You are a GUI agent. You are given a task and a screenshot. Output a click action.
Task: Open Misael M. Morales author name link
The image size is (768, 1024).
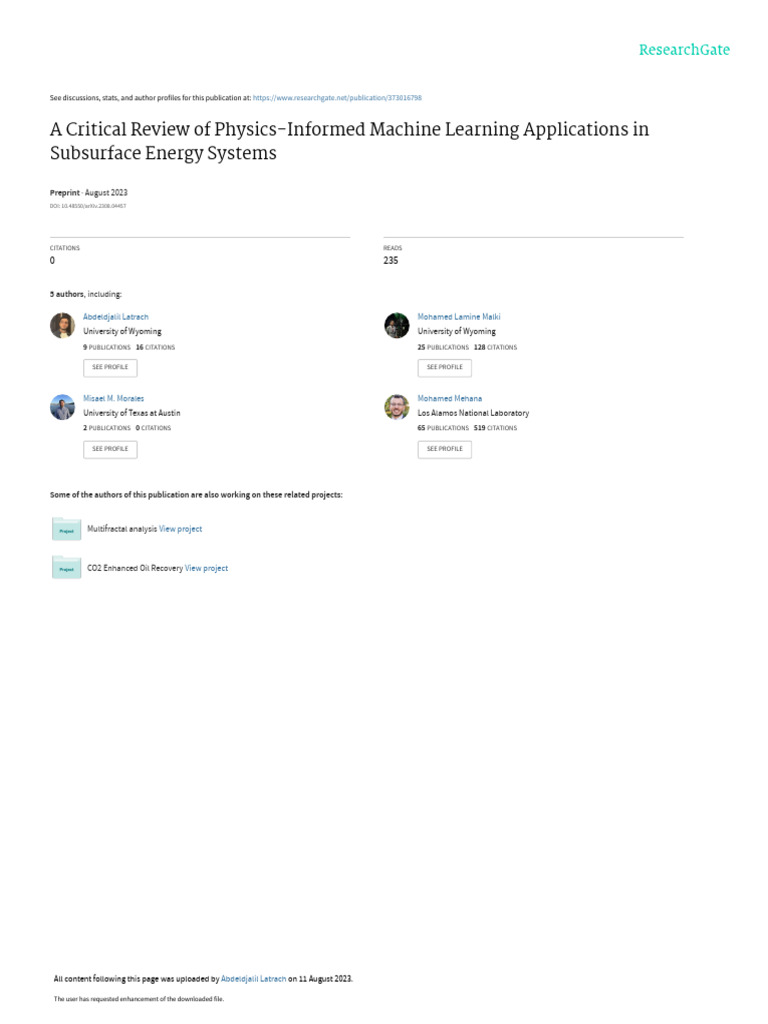coord(113,398)
